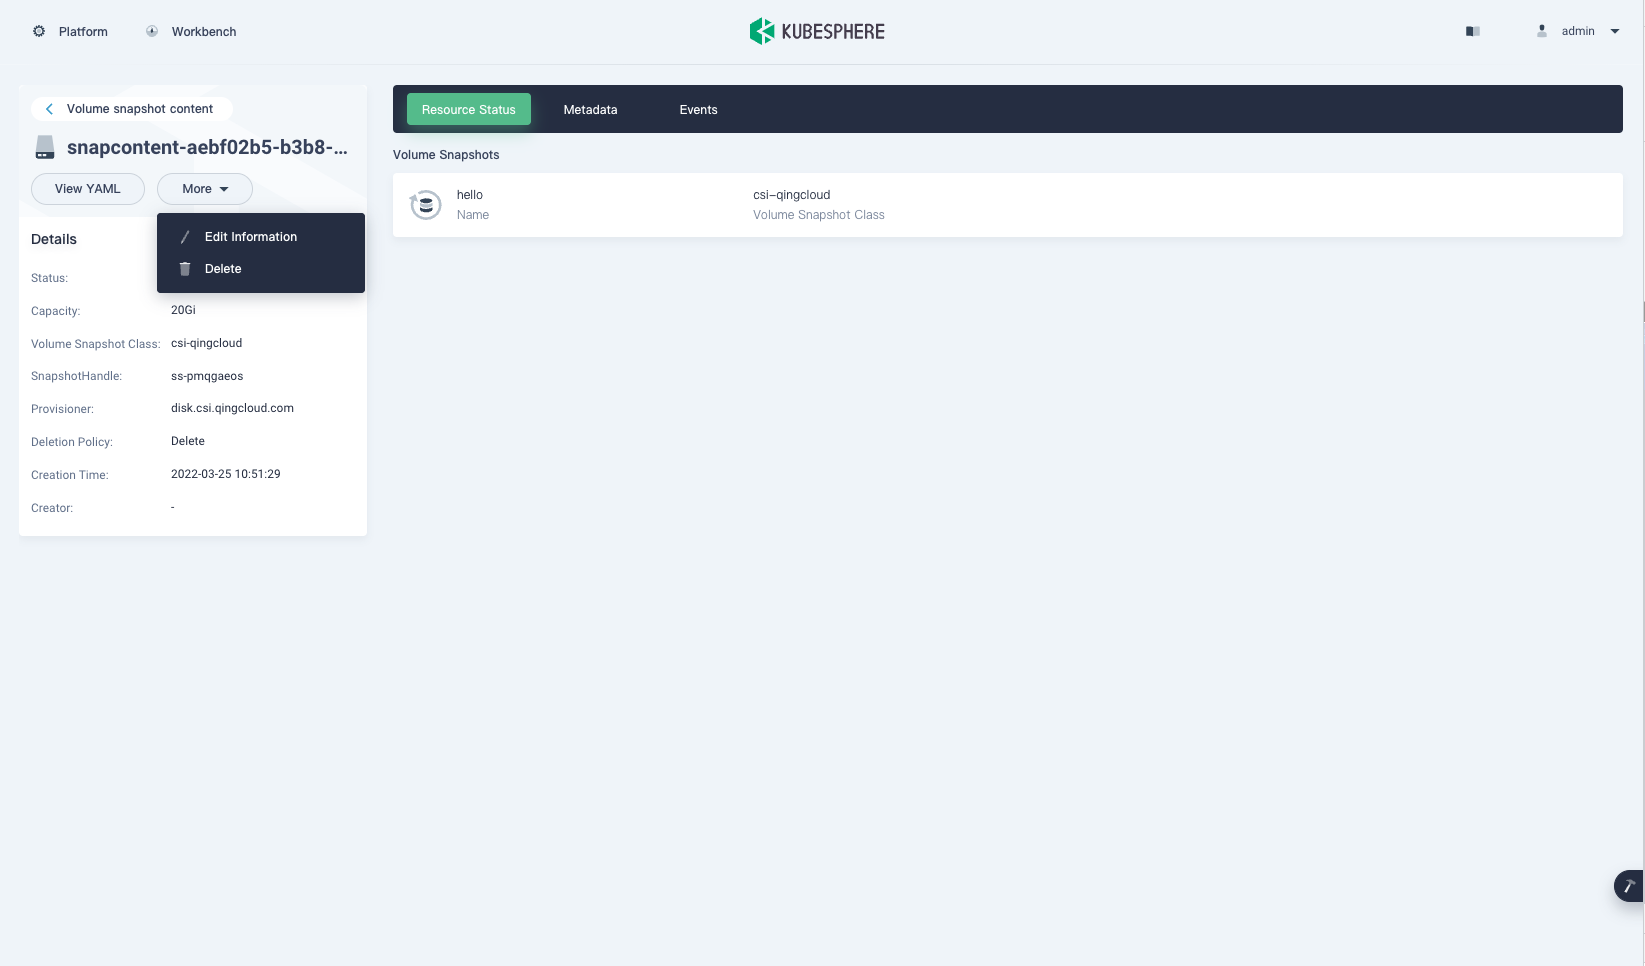This screenshot has height=966, width=1645.
Task: Click the Workbench icon
Action: [x=151, y=31]
